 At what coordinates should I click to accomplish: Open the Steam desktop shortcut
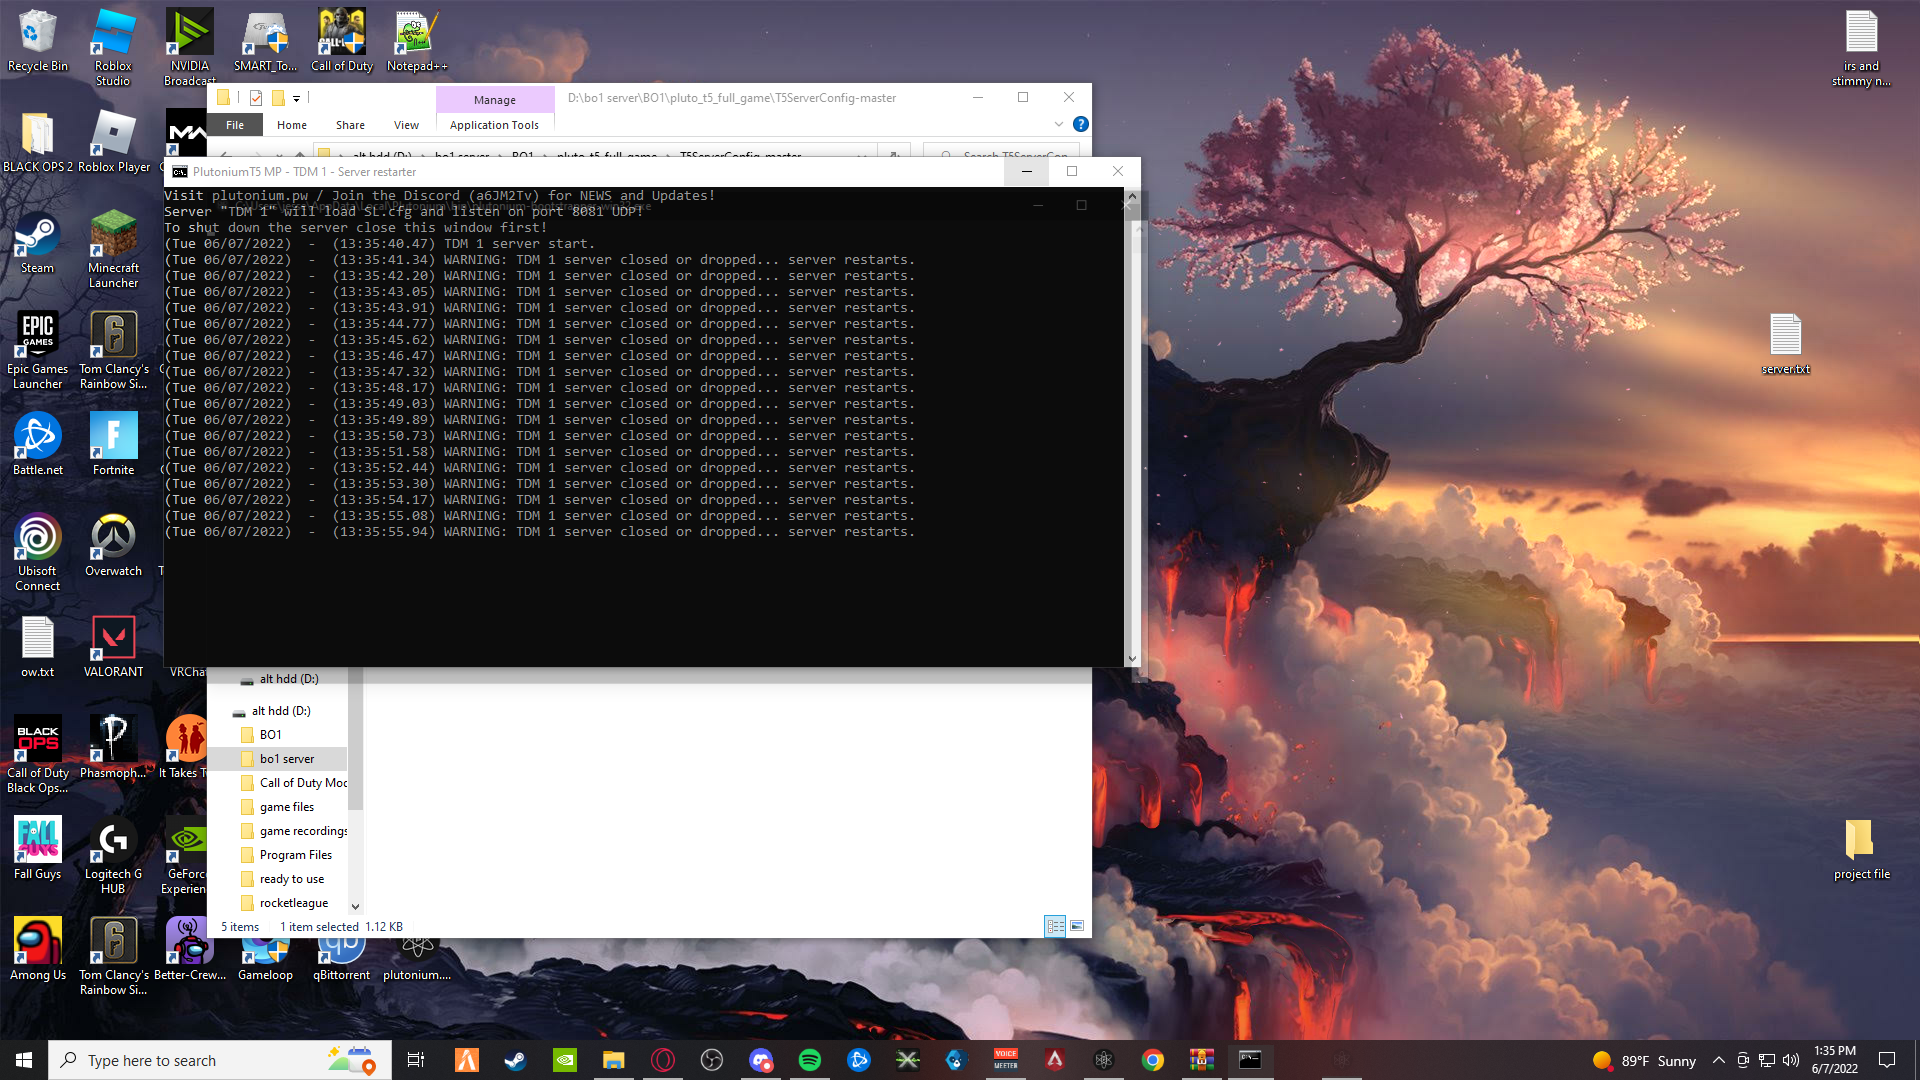click(x=38, y=243)
